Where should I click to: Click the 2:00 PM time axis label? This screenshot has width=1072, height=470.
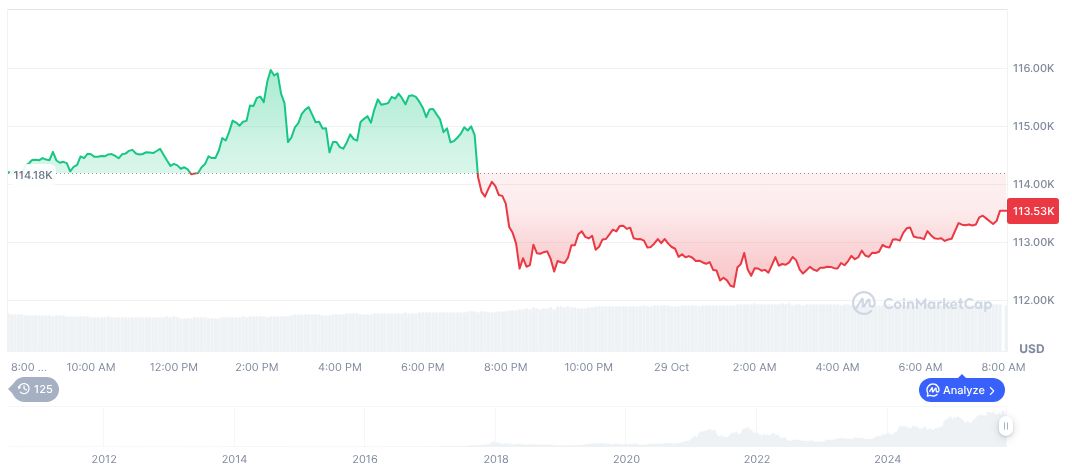[257, 367]
